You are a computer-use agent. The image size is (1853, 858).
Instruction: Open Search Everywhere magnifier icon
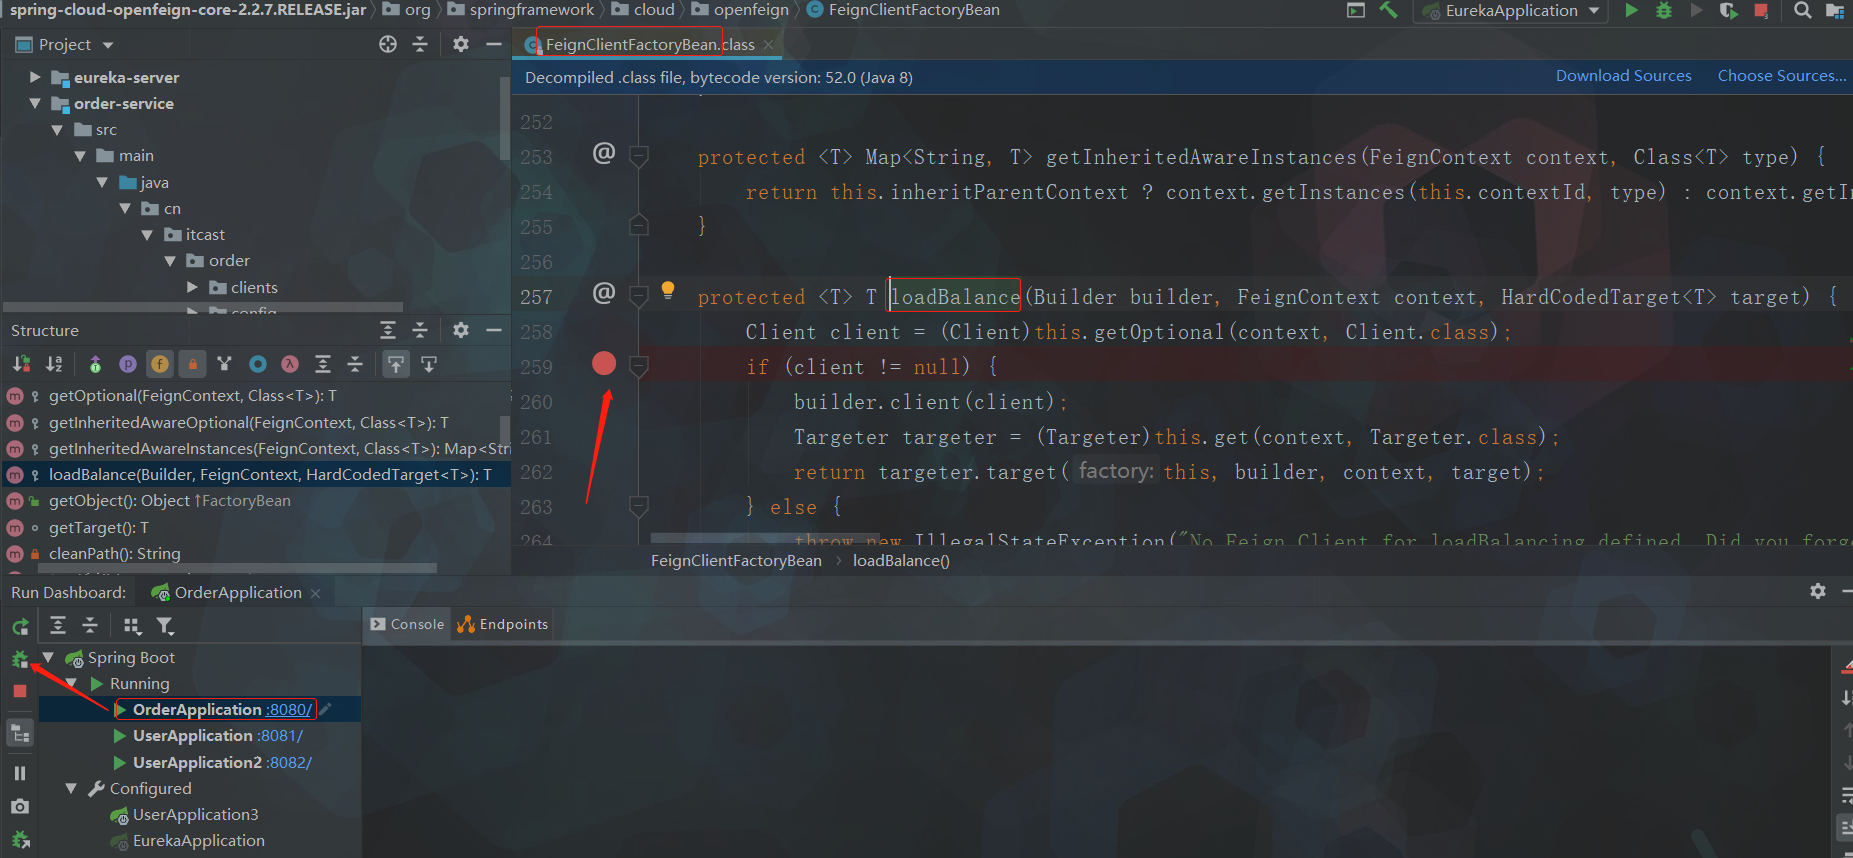(x=1802, y=11)
